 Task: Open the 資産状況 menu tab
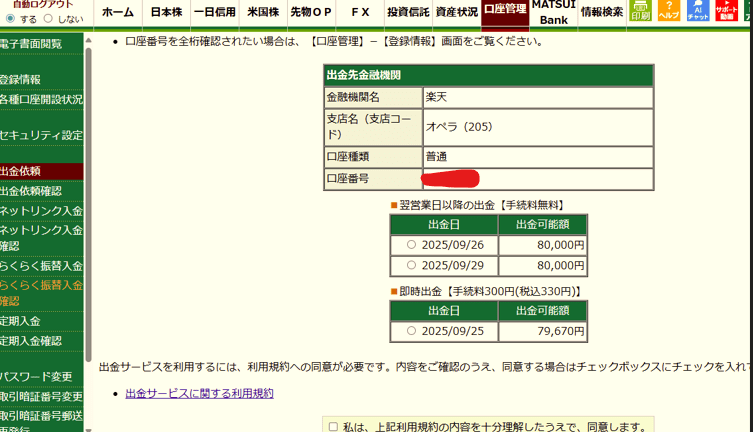coord(457,12)
